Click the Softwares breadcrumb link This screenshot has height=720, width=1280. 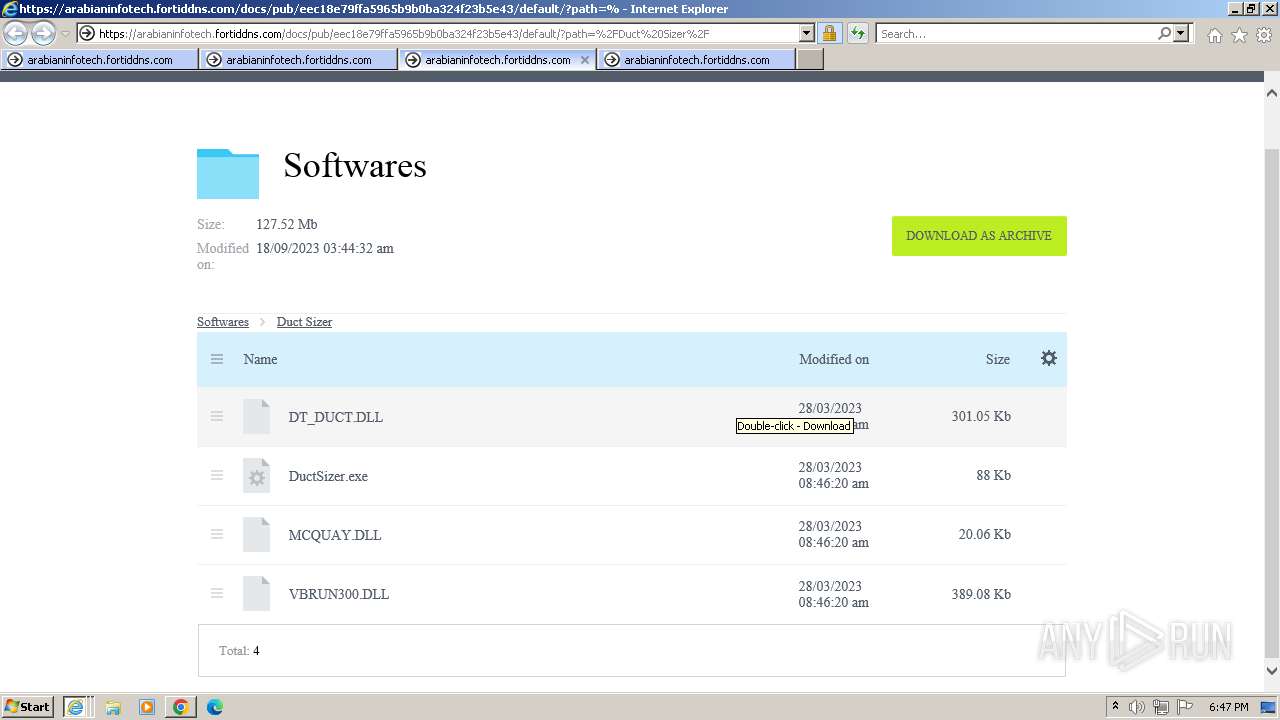[223, 322]
